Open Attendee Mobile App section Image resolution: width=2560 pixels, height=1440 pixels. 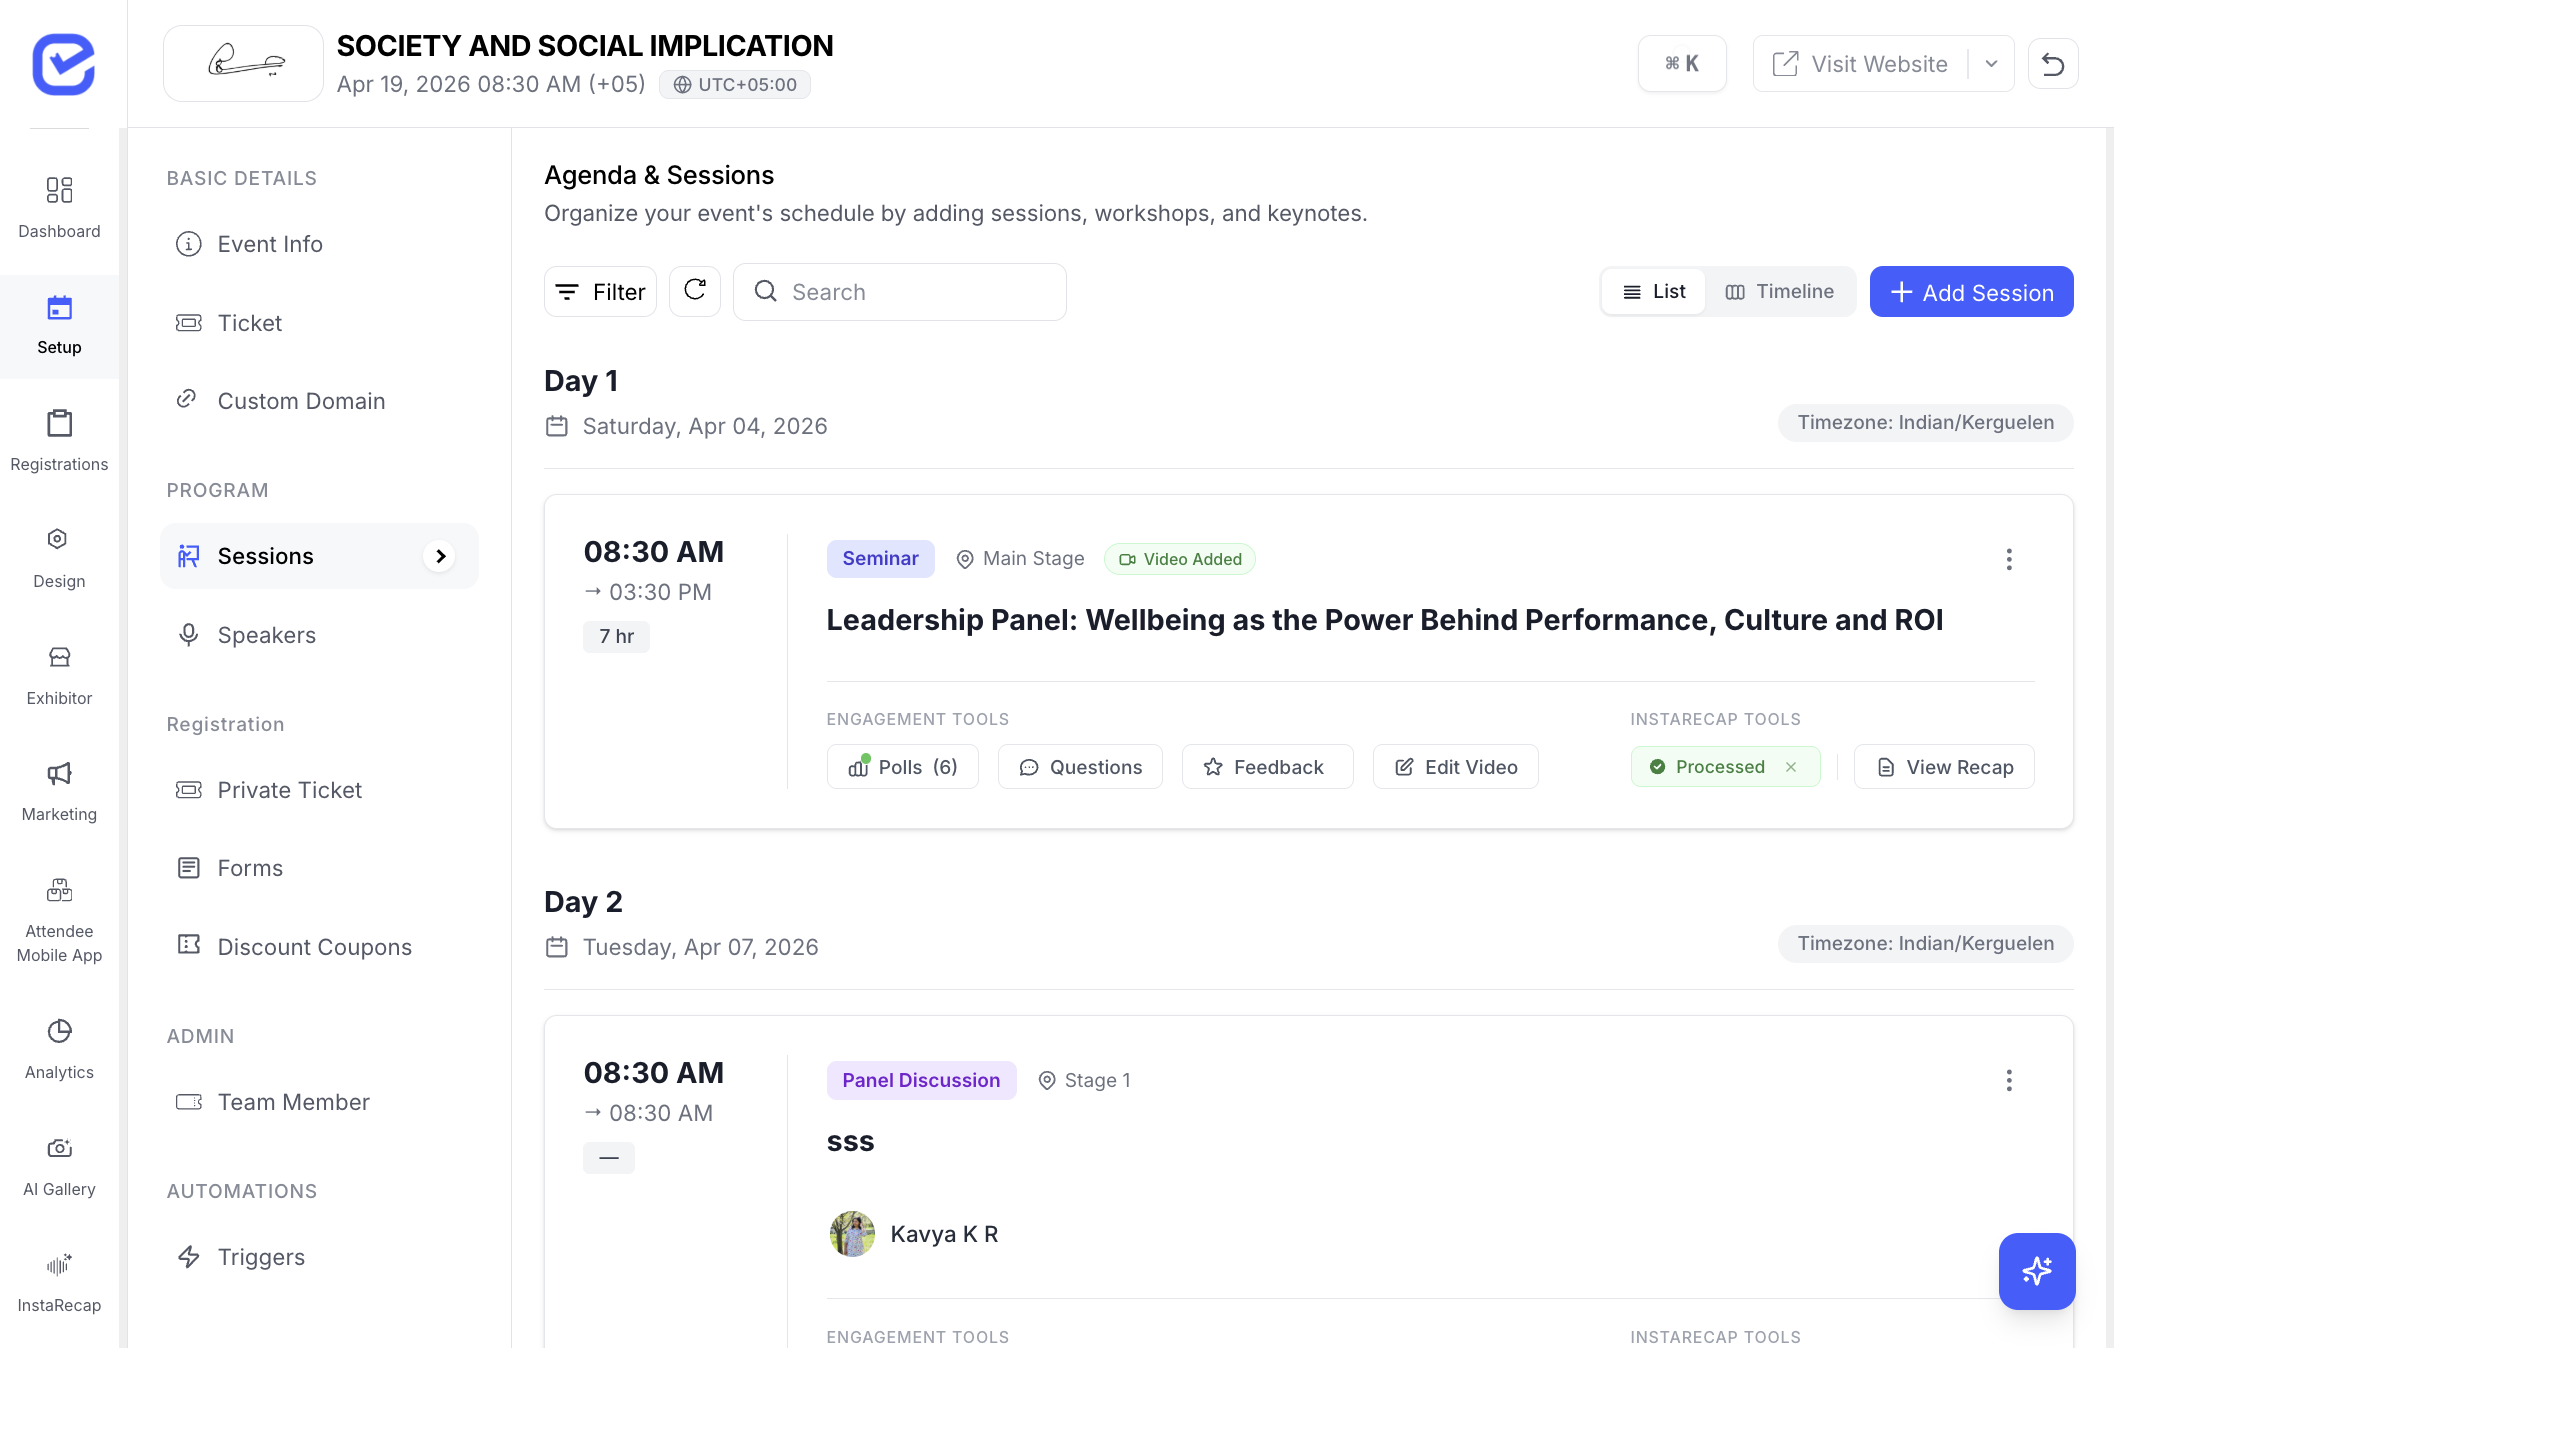point(59,920)
